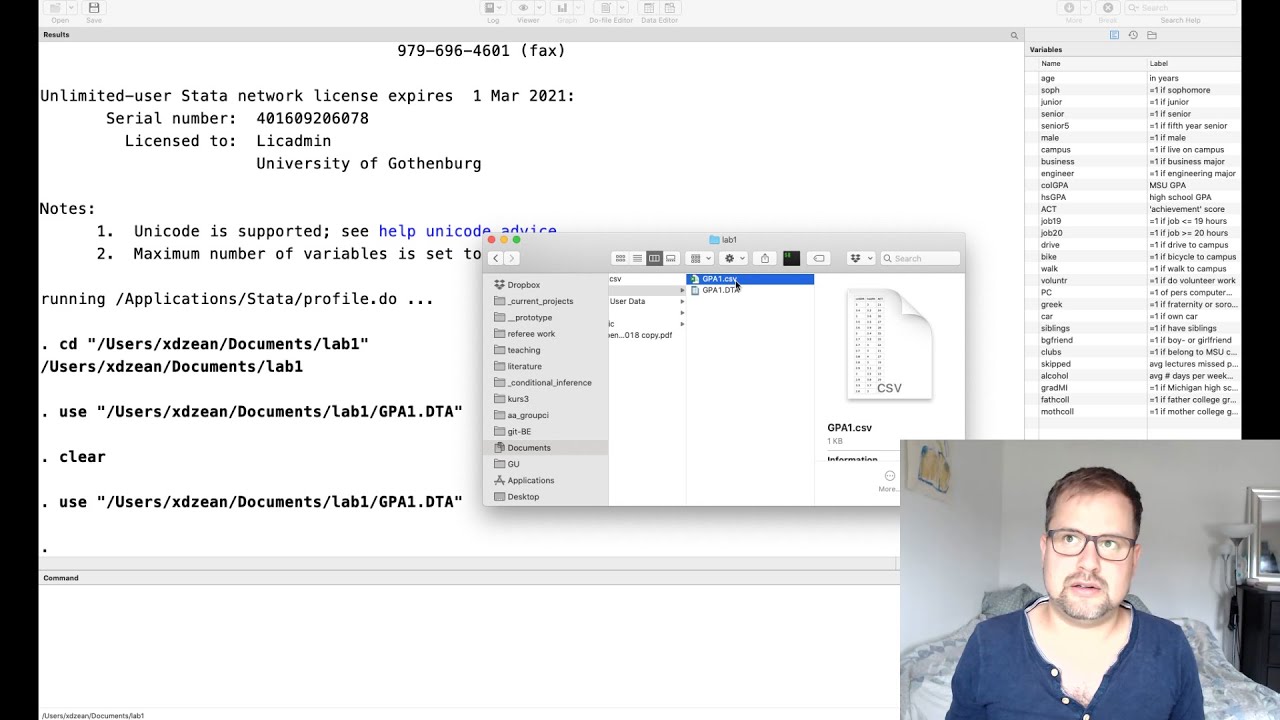
Task: Select git-BE folder in Finder sidebar
Action: tap(519, 431)
